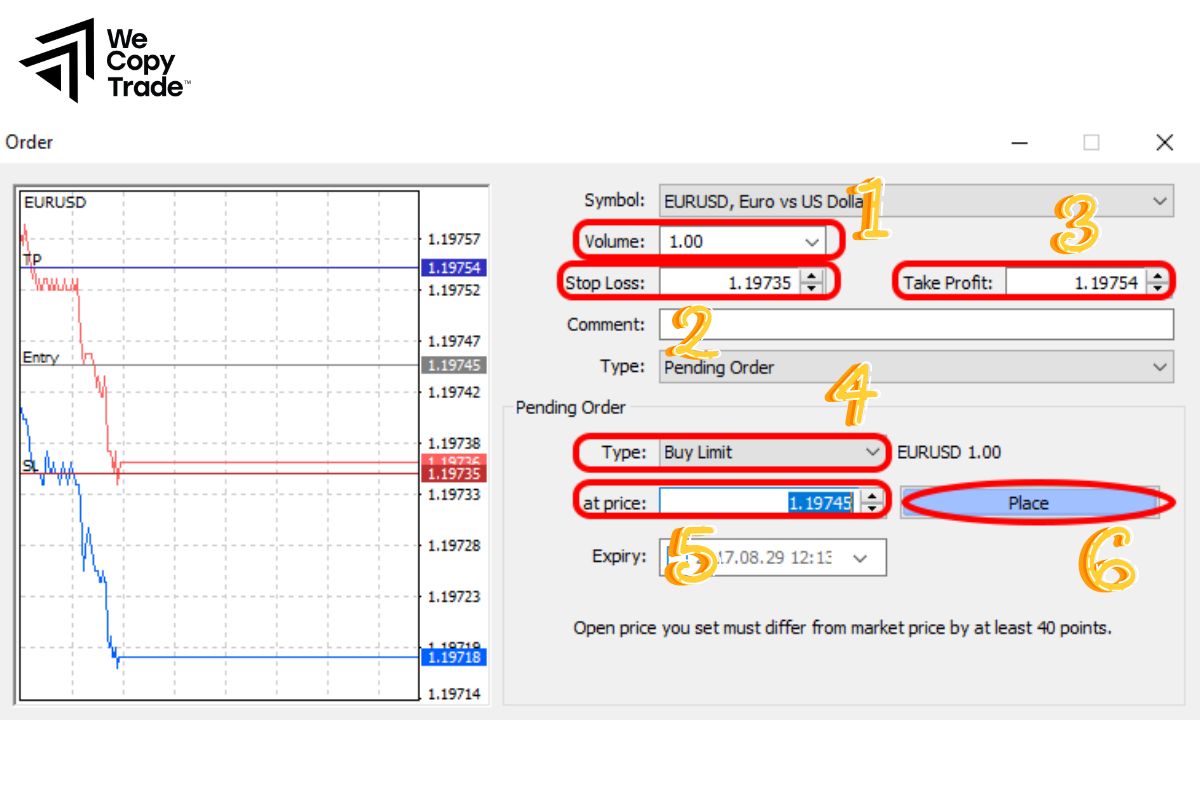
Task: Click the Stop Loss decrement arrow
Action: click(x=810, y=288)
